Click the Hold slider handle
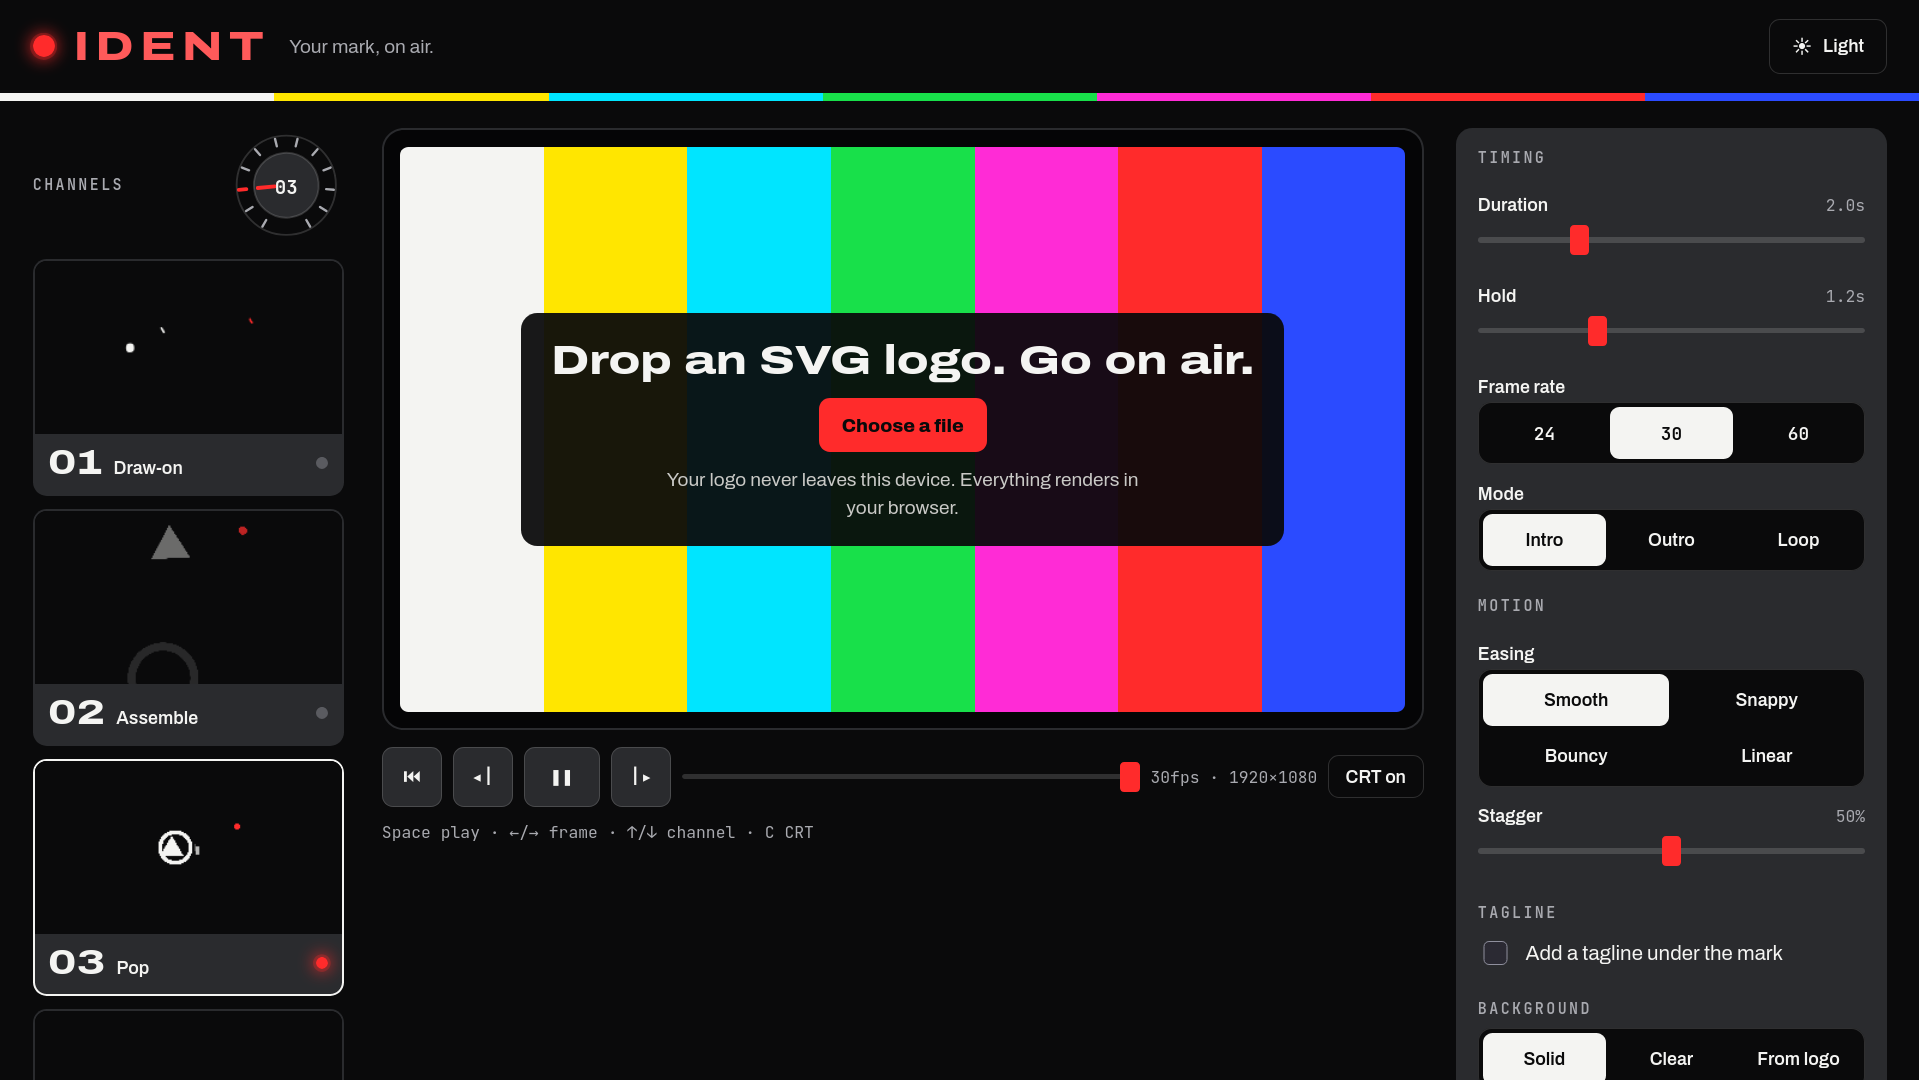This screenshot has width=1919, height=1080. pos(1597,331)
